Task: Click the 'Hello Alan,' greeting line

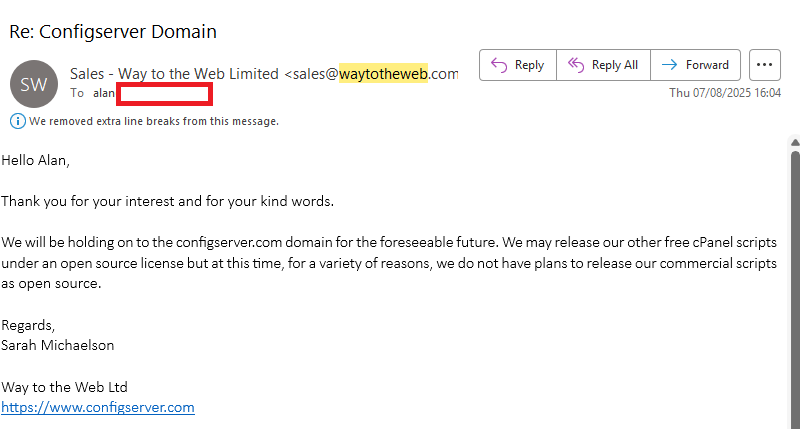Action: point(35,160)
